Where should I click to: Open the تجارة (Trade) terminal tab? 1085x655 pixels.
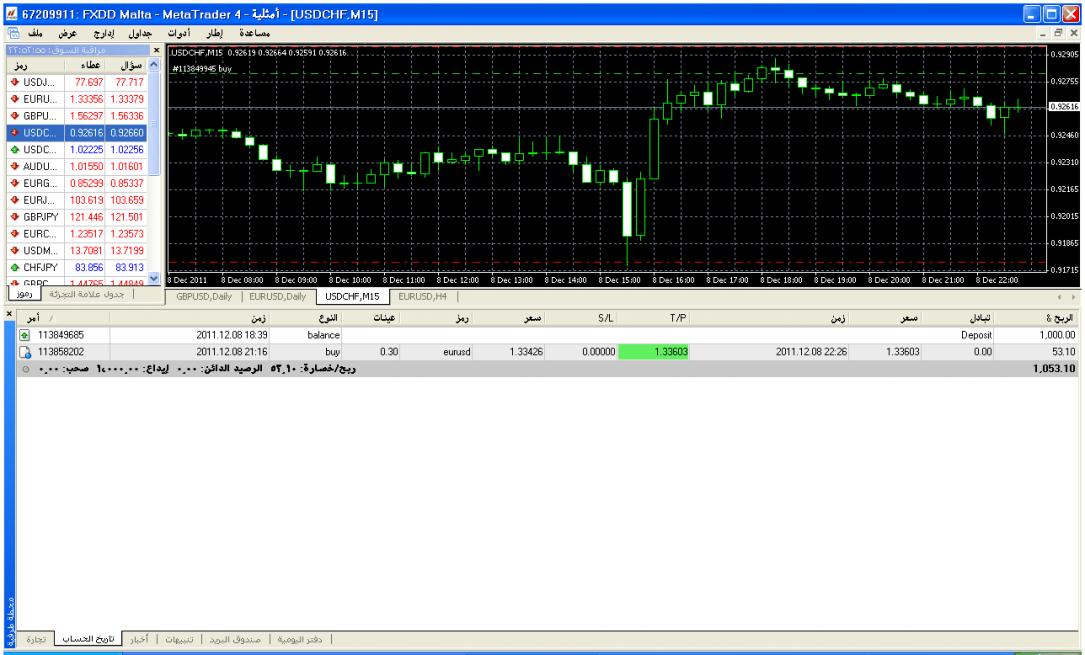click(35, 638)
